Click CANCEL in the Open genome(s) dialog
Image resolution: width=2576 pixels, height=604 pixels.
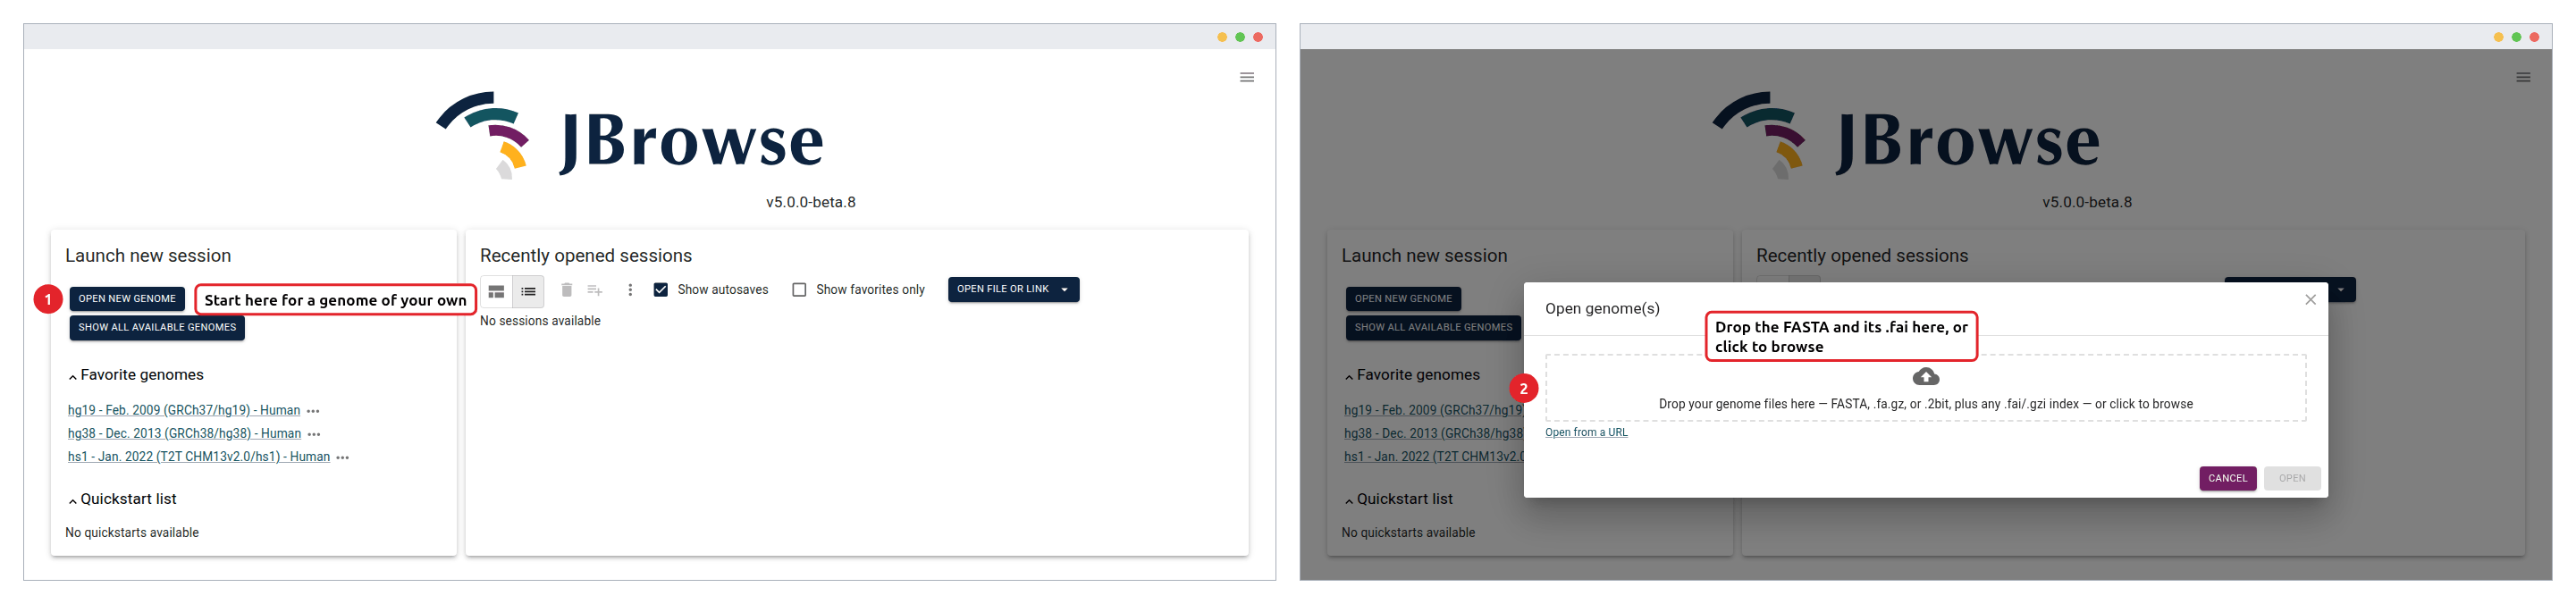click(2227, 478)
